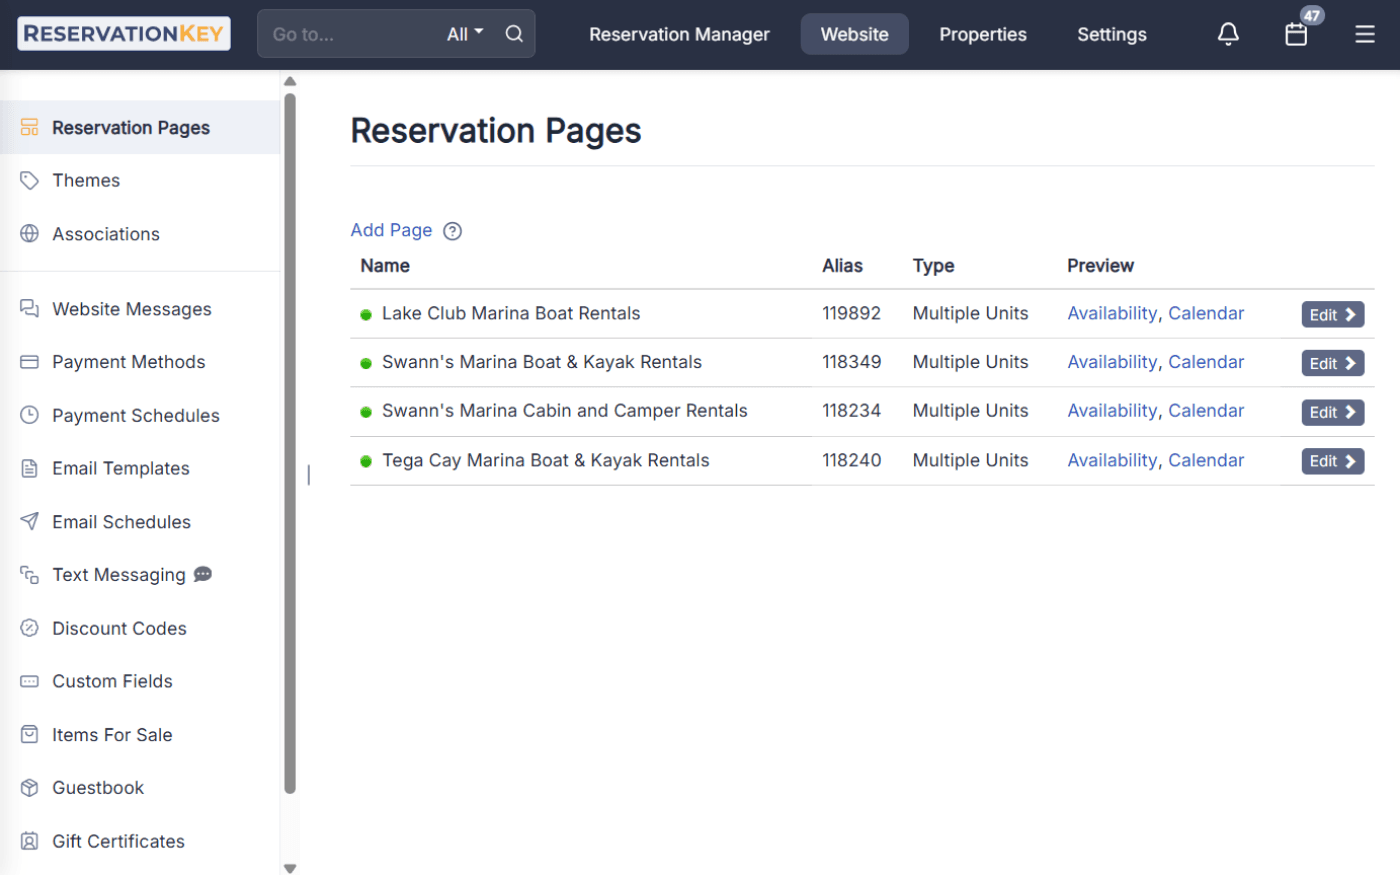This screenshot has height=875, width=1400.
Task: Click the search magnifier icon
Action: tap(514, 34)
